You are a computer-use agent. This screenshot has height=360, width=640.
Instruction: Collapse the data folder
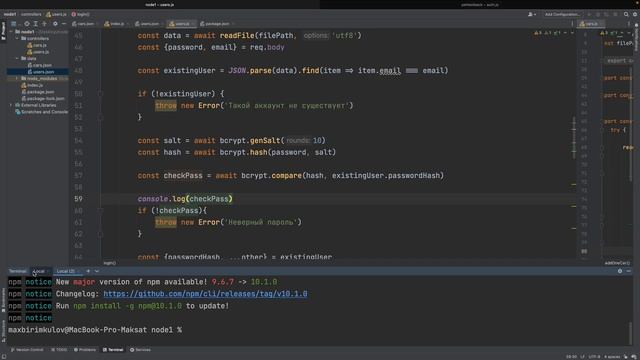point(17,58)
